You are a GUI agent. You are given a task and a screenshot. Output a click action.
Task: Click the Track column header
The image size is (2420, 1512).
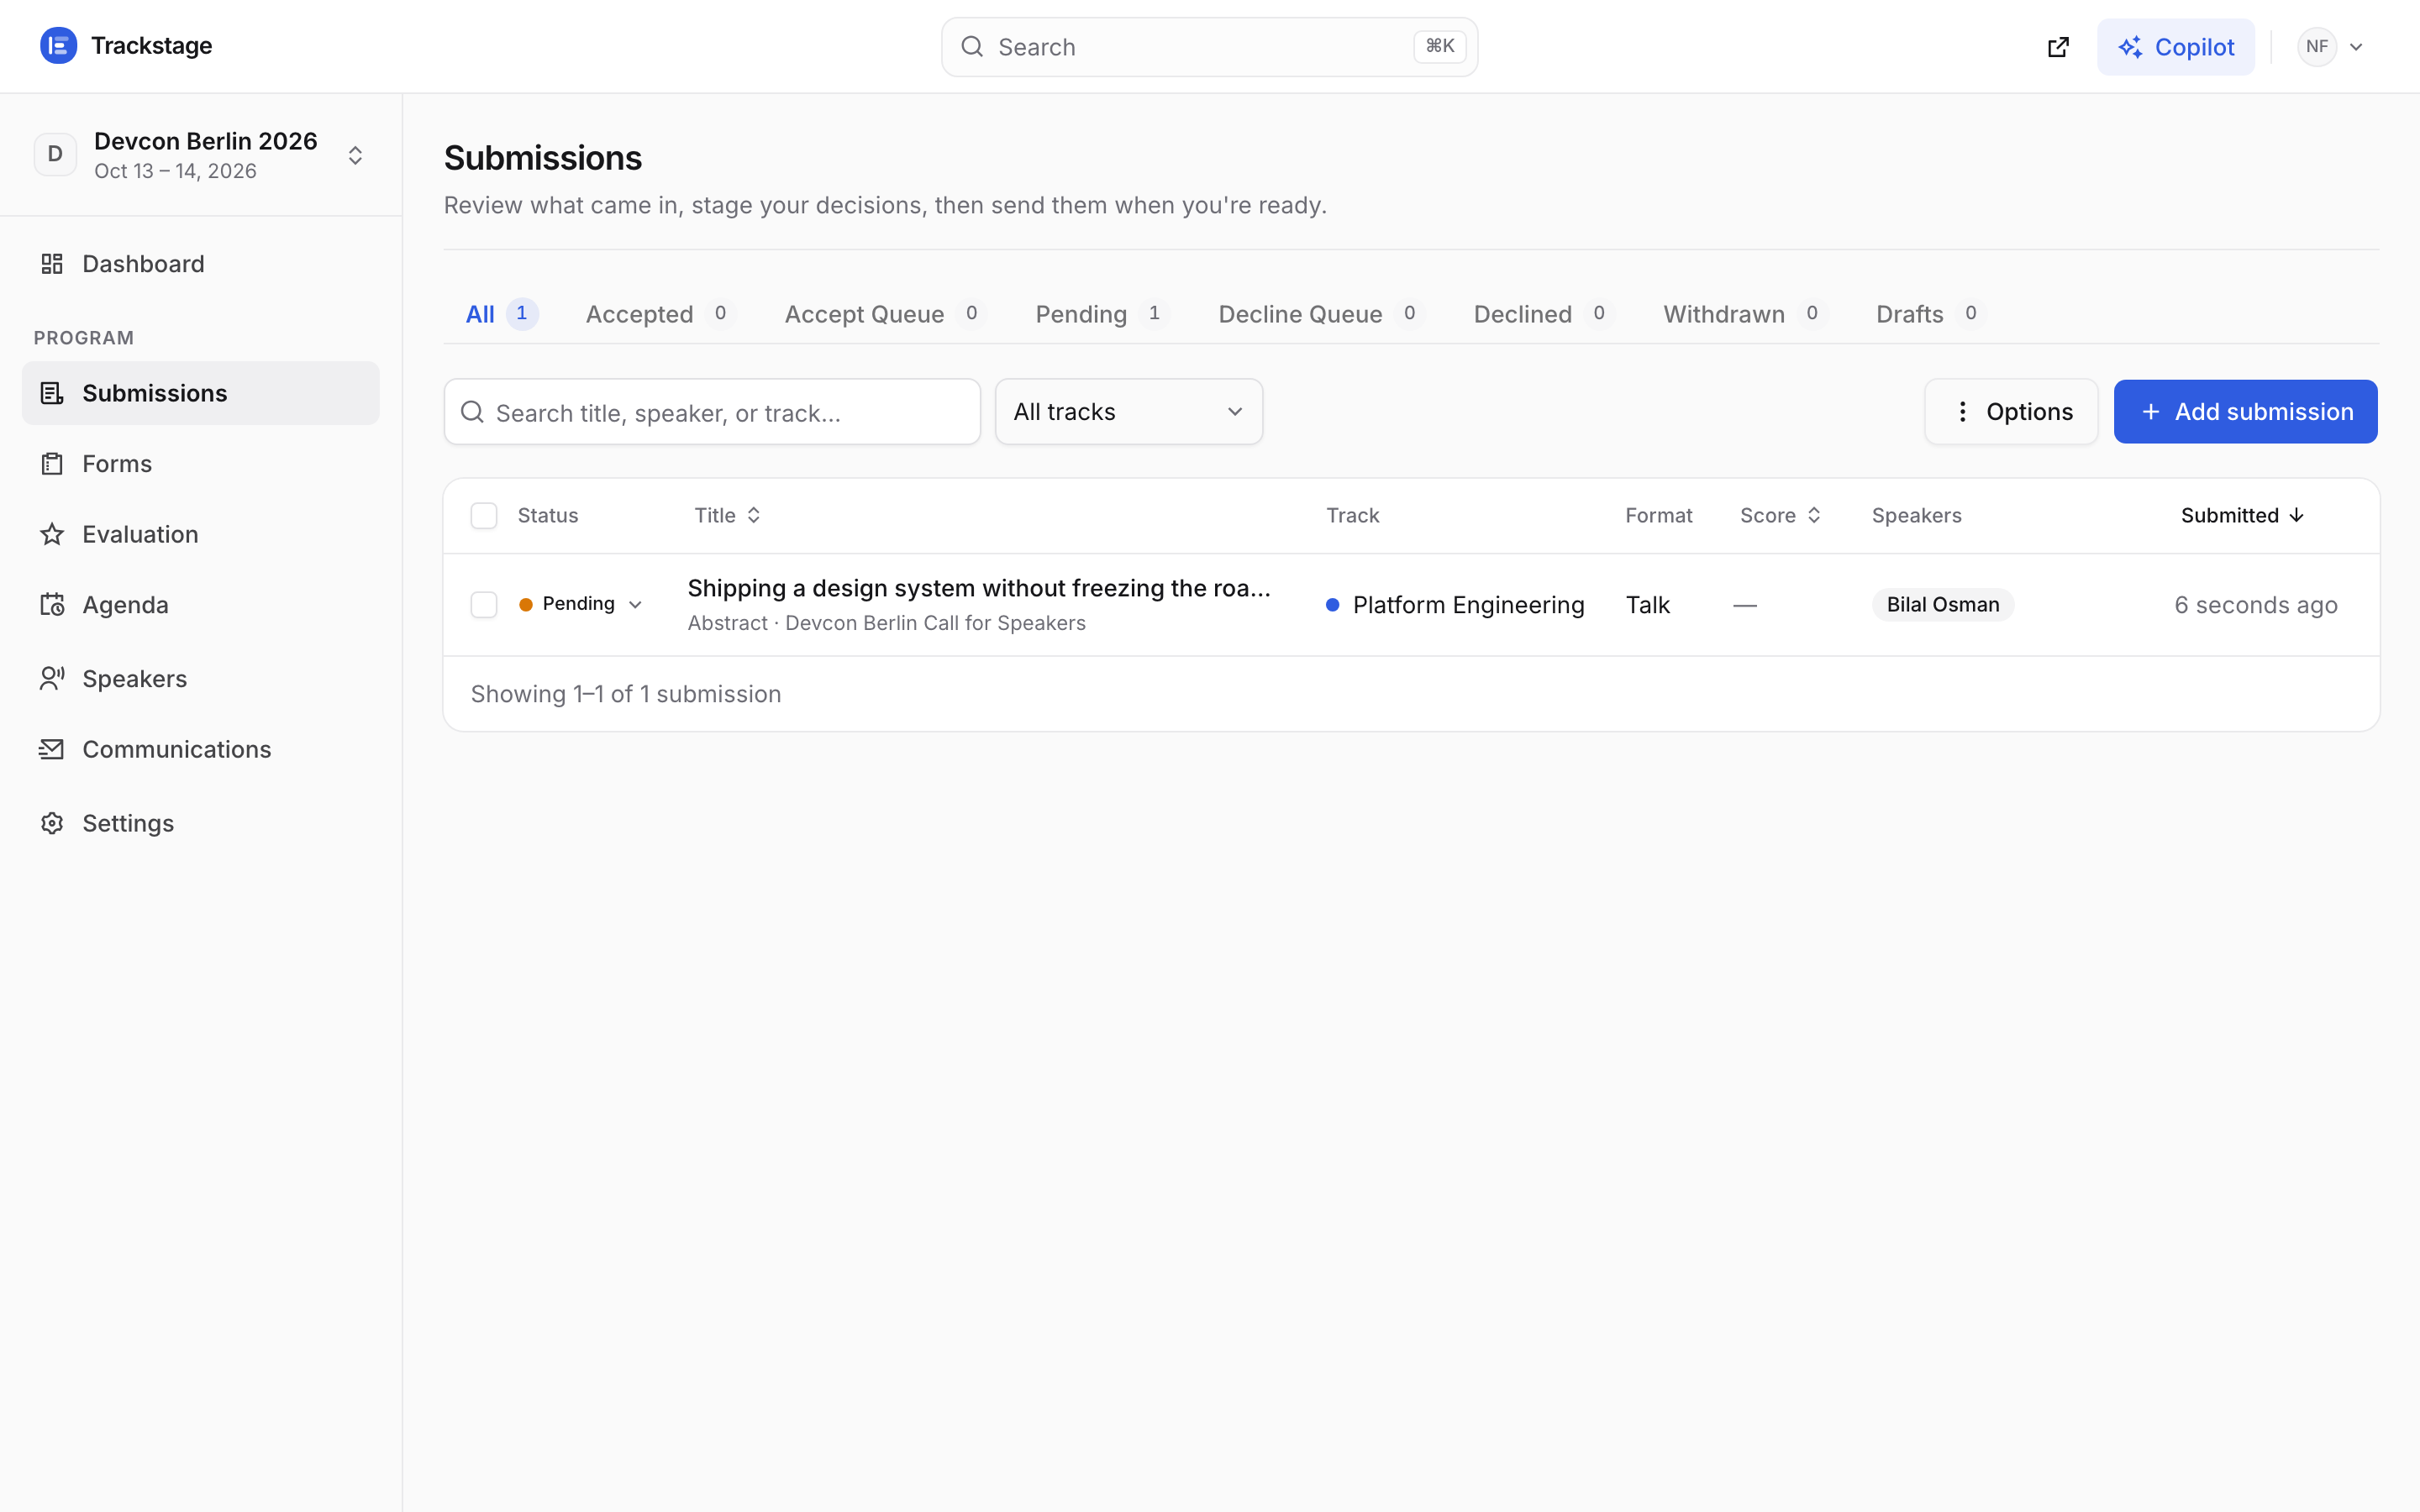[x=1352, y=516]
